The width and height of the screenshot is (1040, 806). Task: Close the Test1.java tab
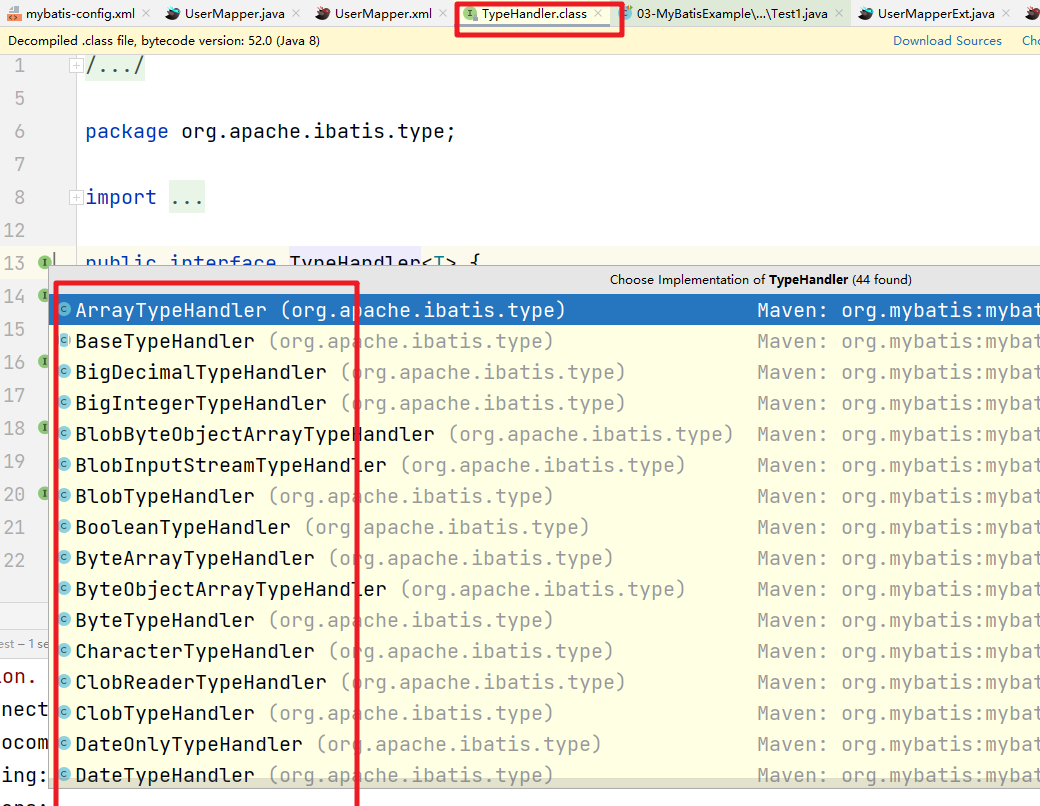pyautogui.click(x=839, y=13)
